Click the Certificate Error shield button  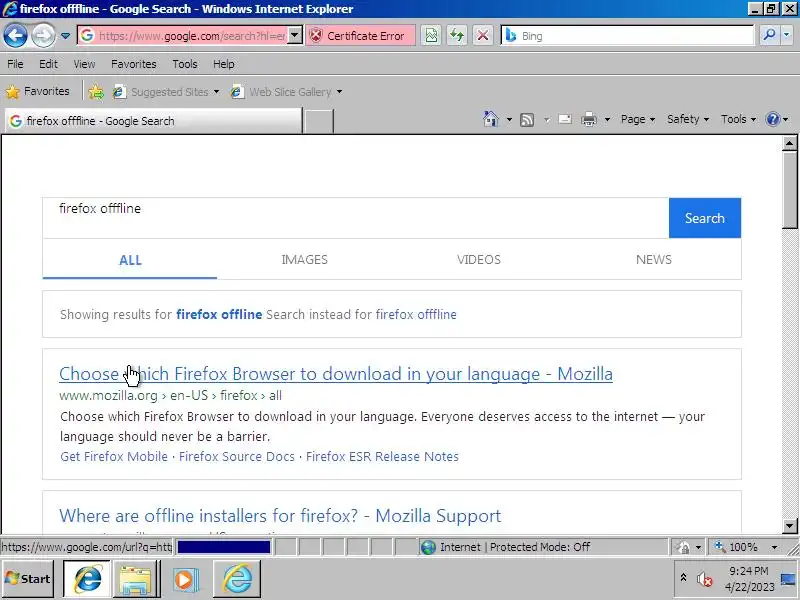pyautogui.click(x=360, y=36)
